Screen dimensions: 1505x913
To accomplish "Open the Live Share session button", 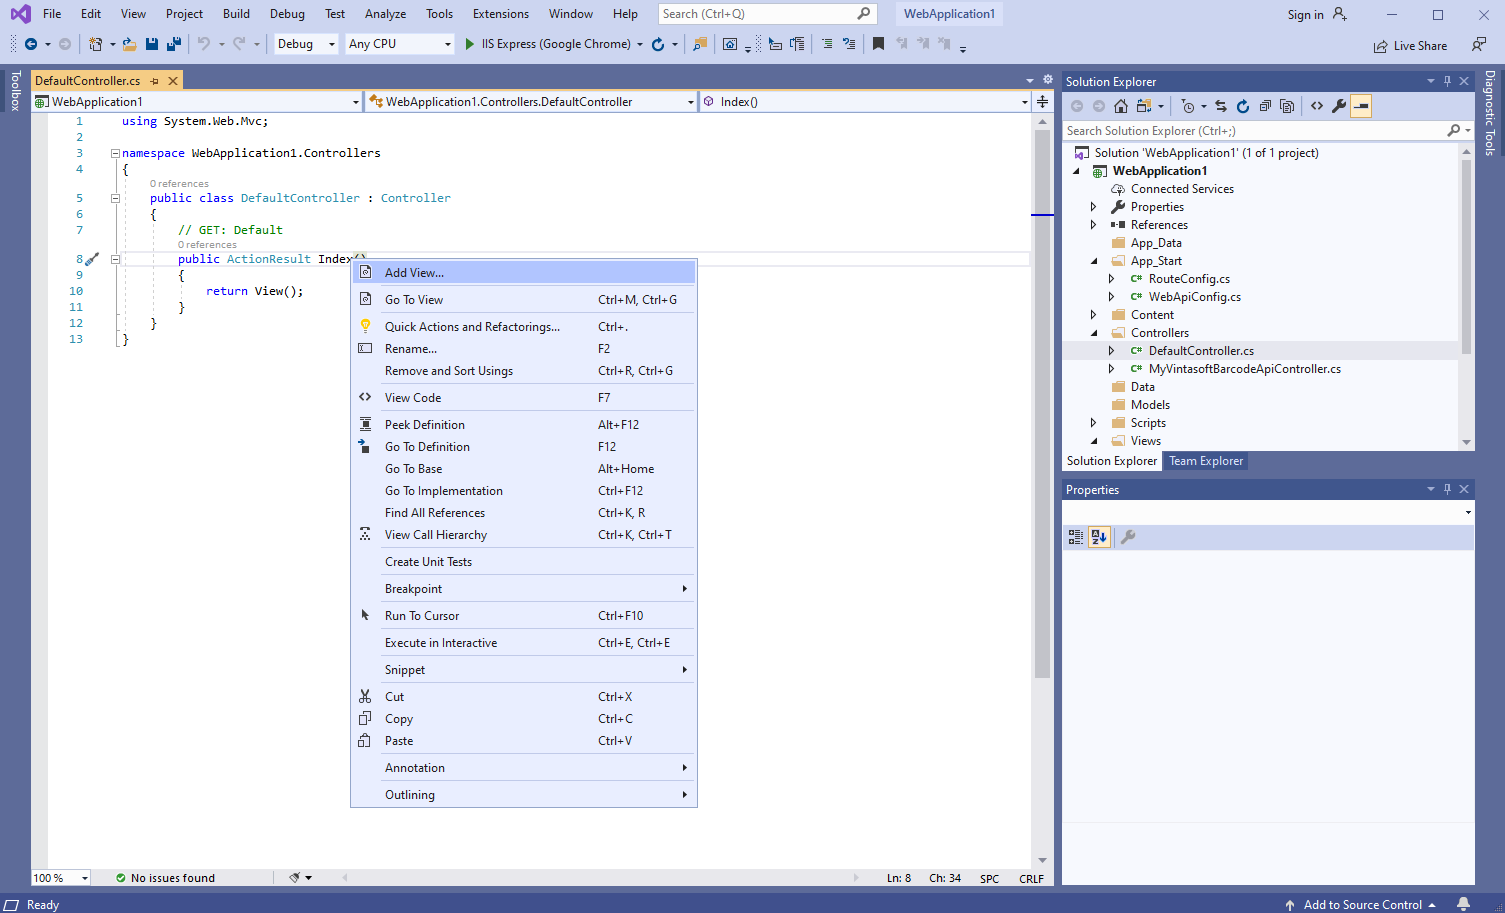I will point(1410,46).
